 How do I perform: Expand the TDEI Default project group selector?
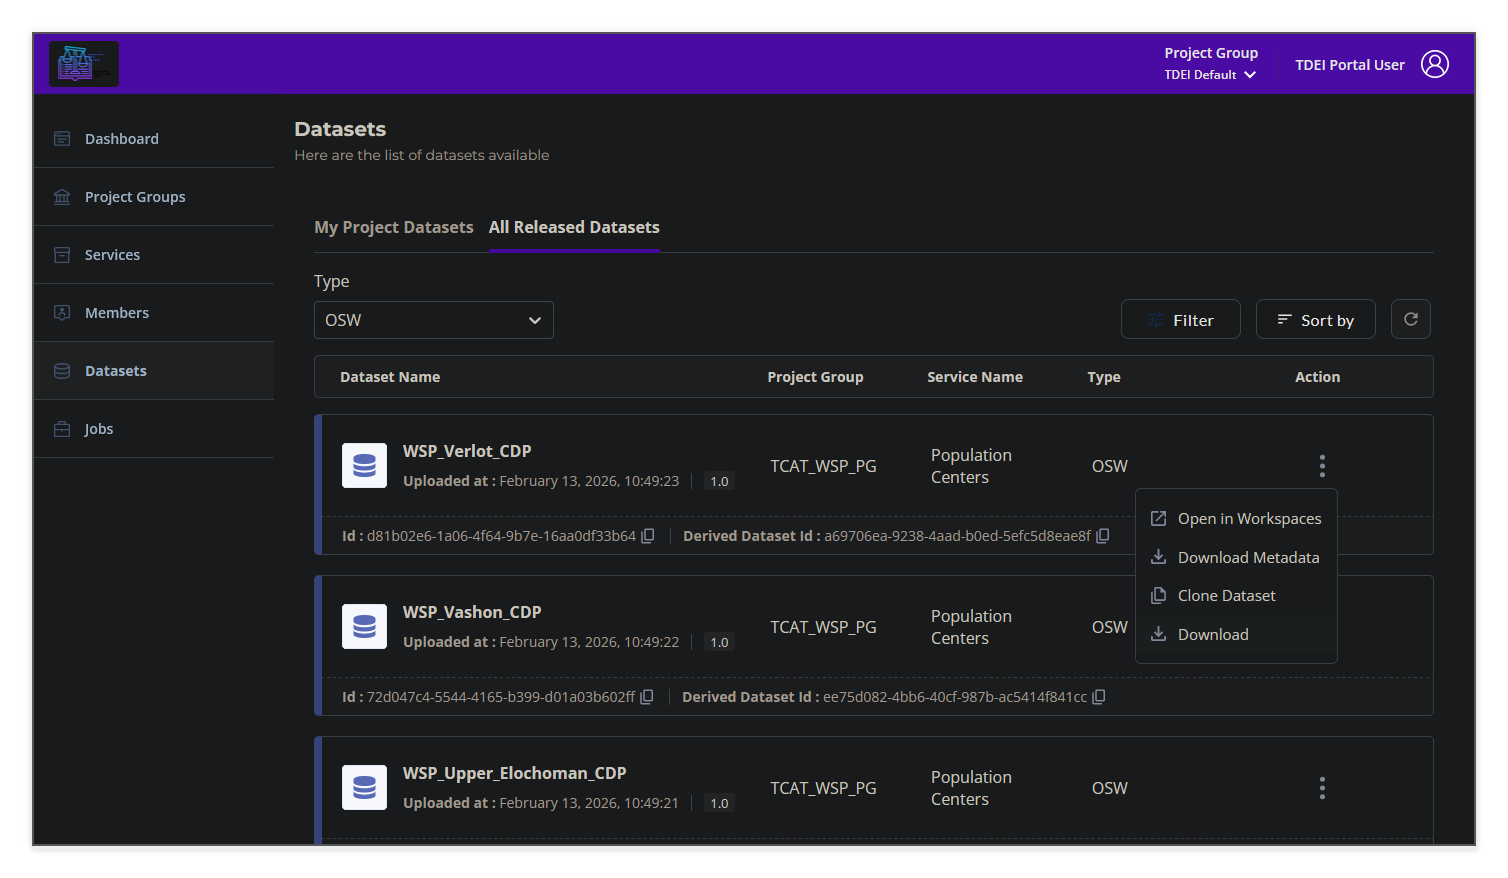click(1210, 74)
